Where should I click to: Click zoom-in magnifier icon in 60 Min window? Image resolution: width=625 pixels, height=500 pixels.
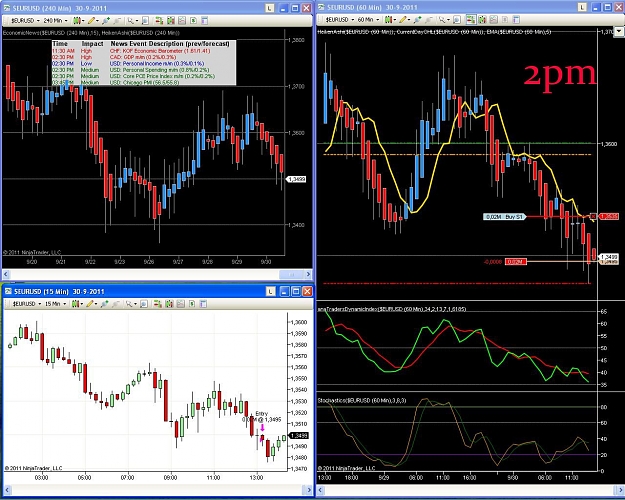pyautogui.click(x=457, y=20)
